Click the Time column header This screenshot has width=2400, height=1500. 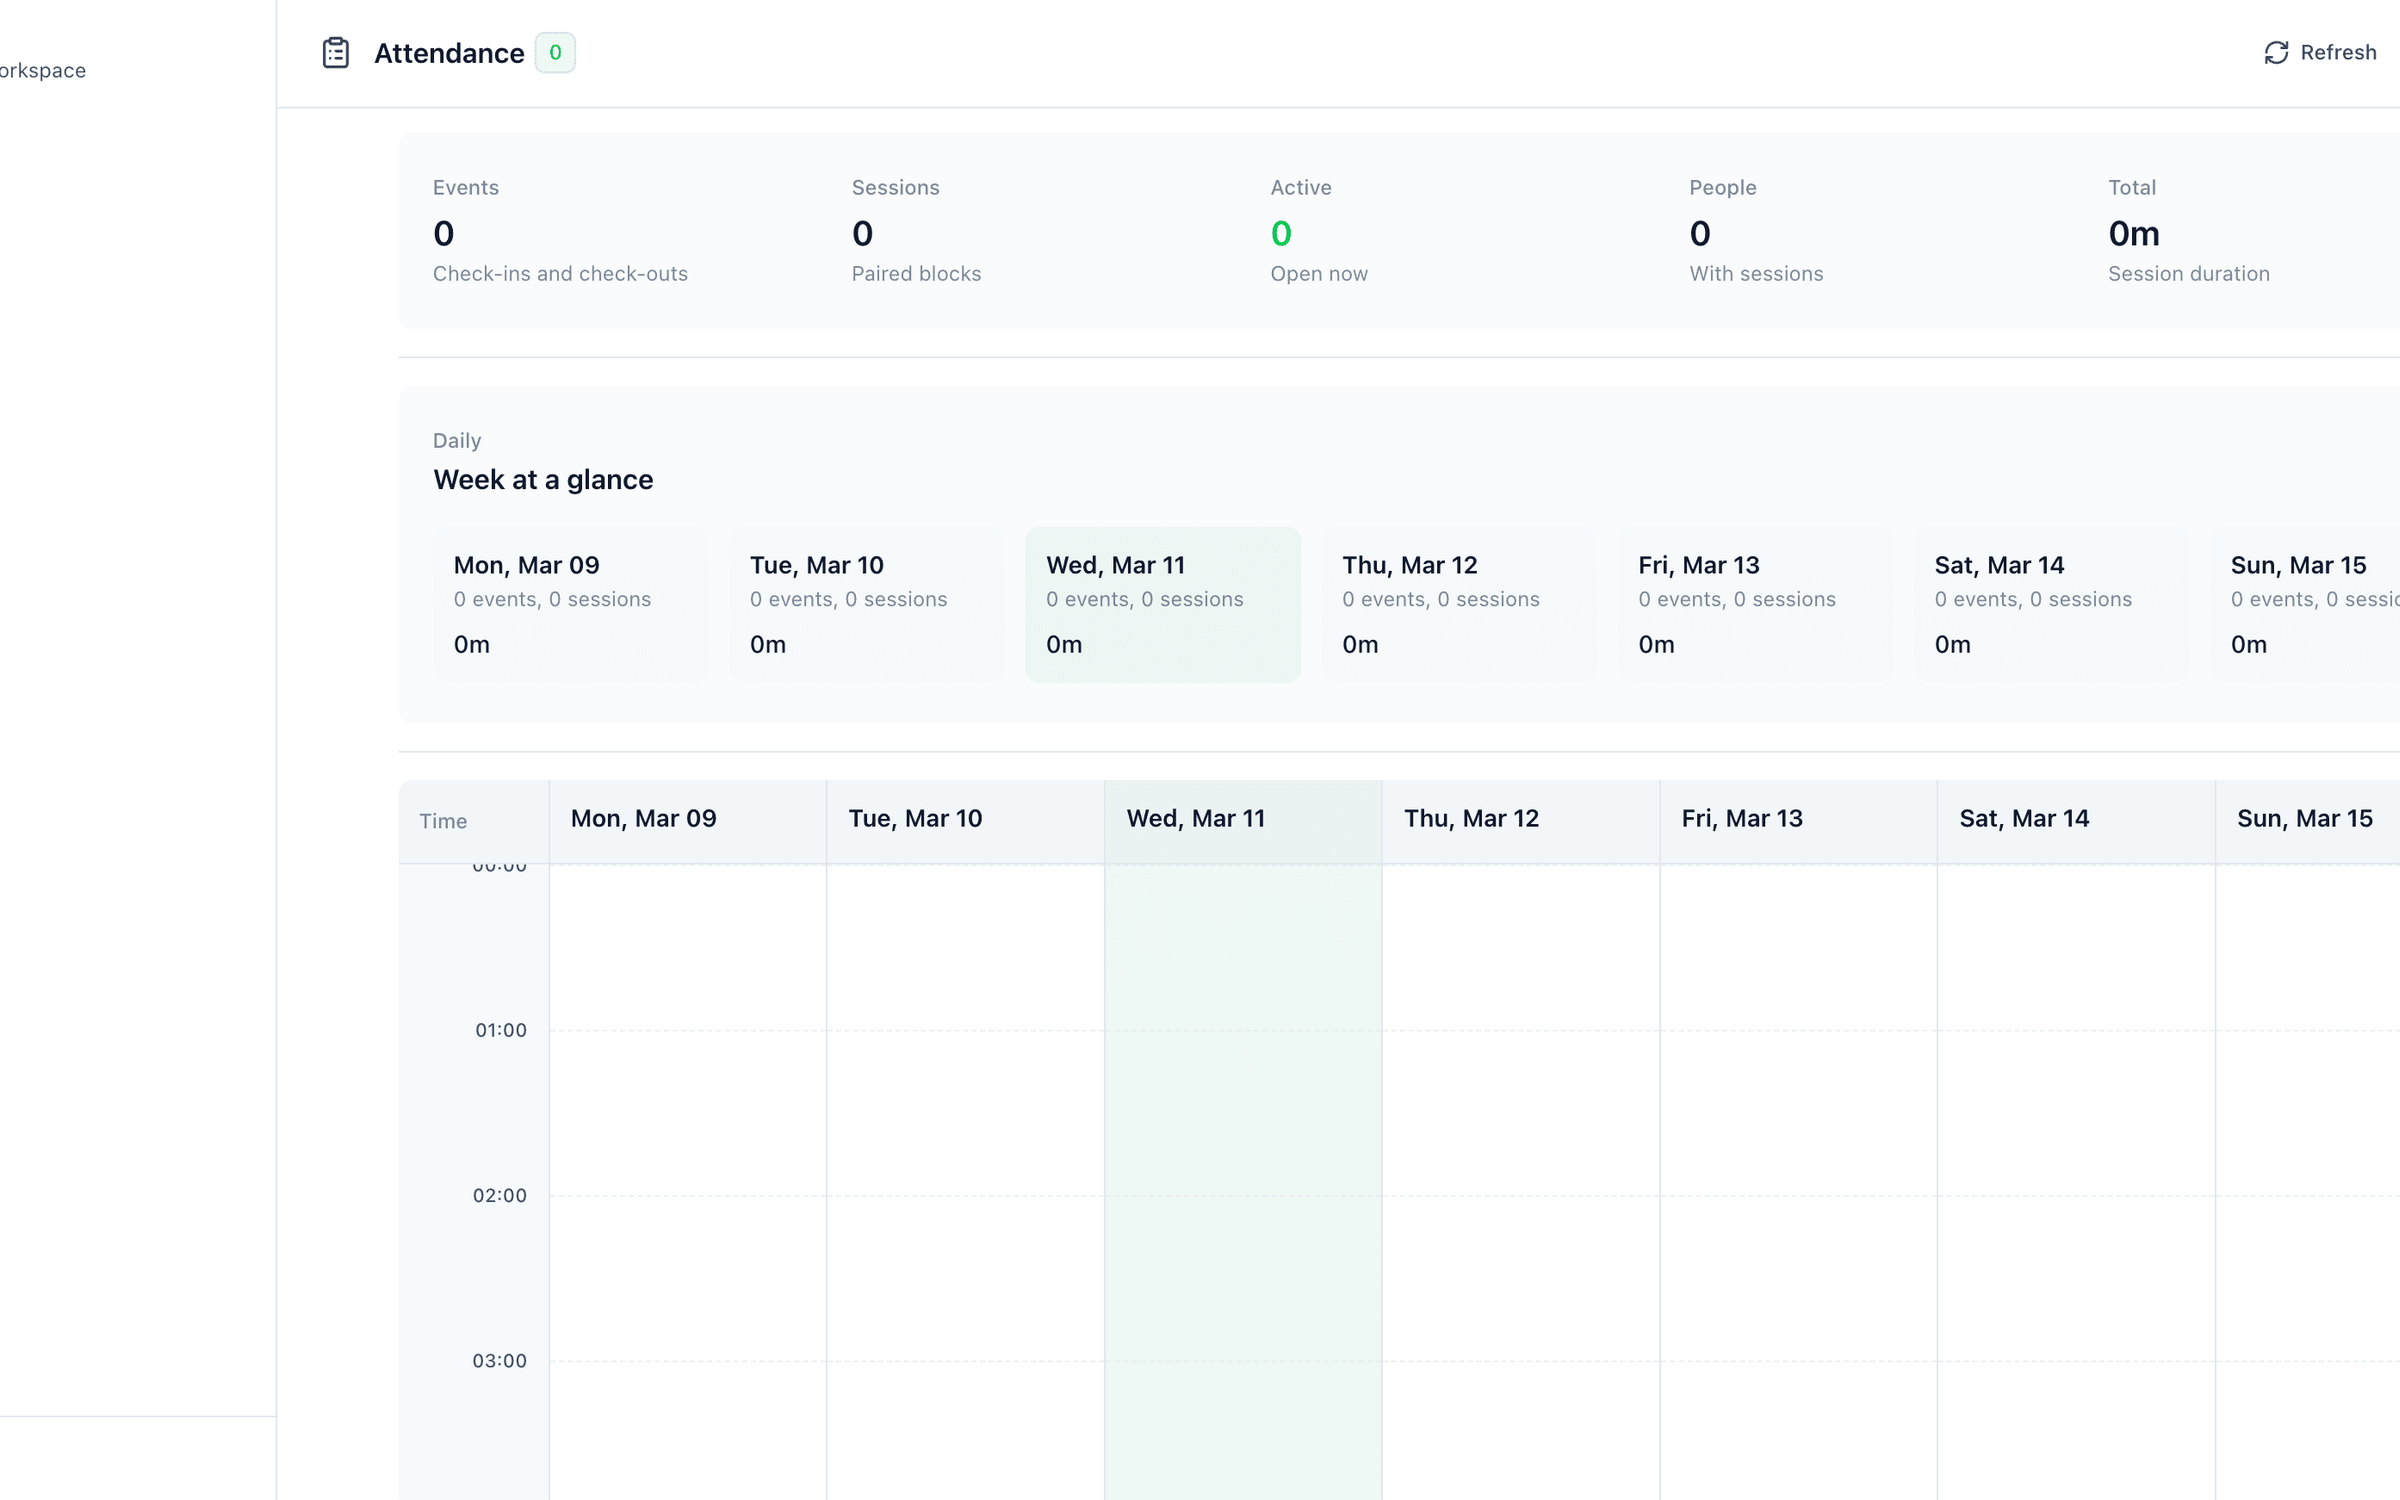coord(444,820)
